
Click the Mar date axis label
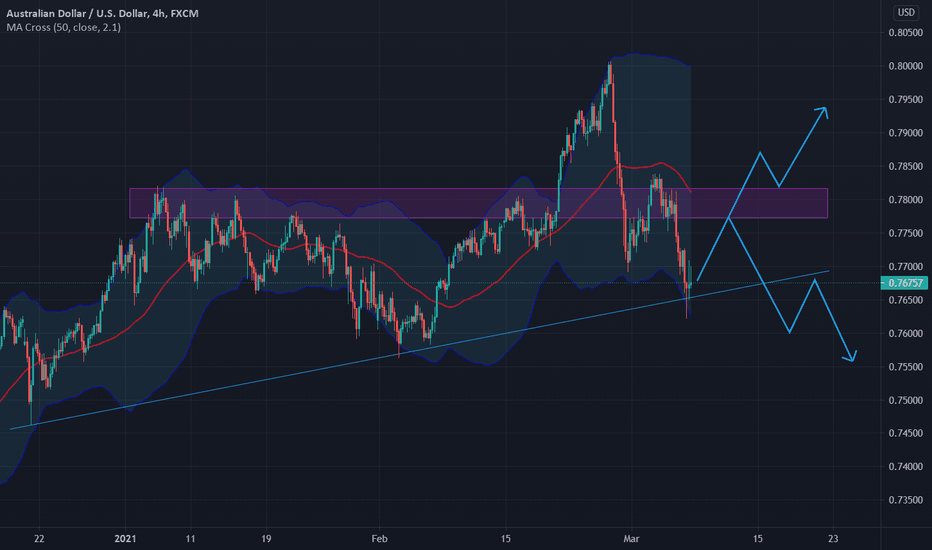(x=631, y=539)
